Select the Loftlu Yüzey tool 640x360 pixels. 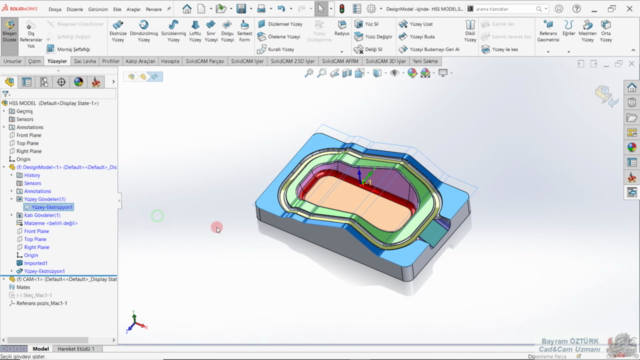195,32
